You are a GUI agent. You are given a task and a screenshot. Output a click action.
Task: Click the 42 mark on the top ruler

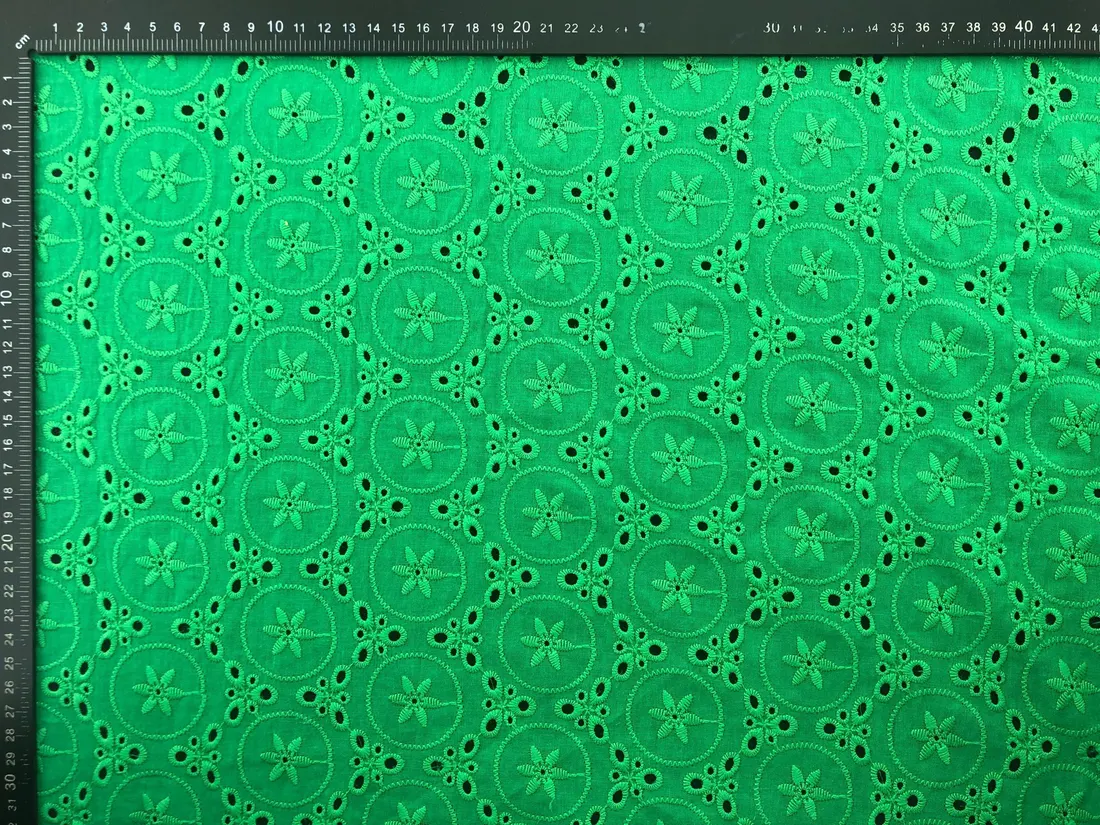(x=1073, y=27)
